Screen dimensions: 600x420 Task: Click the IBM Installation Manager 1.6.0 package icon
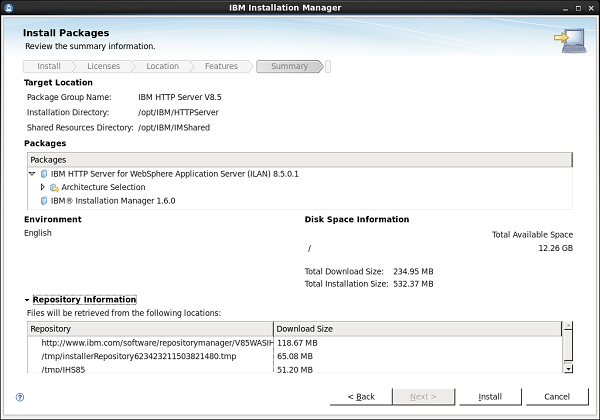pos(44,201)
